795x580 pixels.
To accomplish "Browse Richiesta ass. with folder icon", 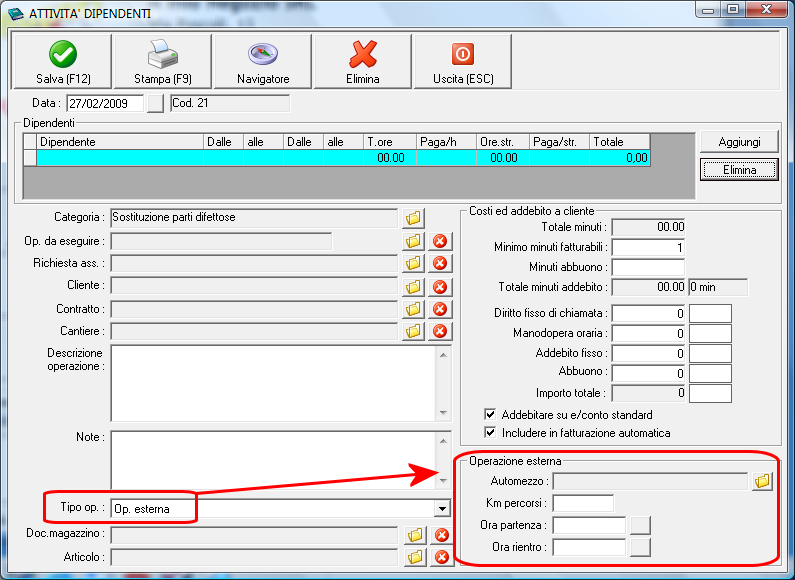I will (413, 263).
